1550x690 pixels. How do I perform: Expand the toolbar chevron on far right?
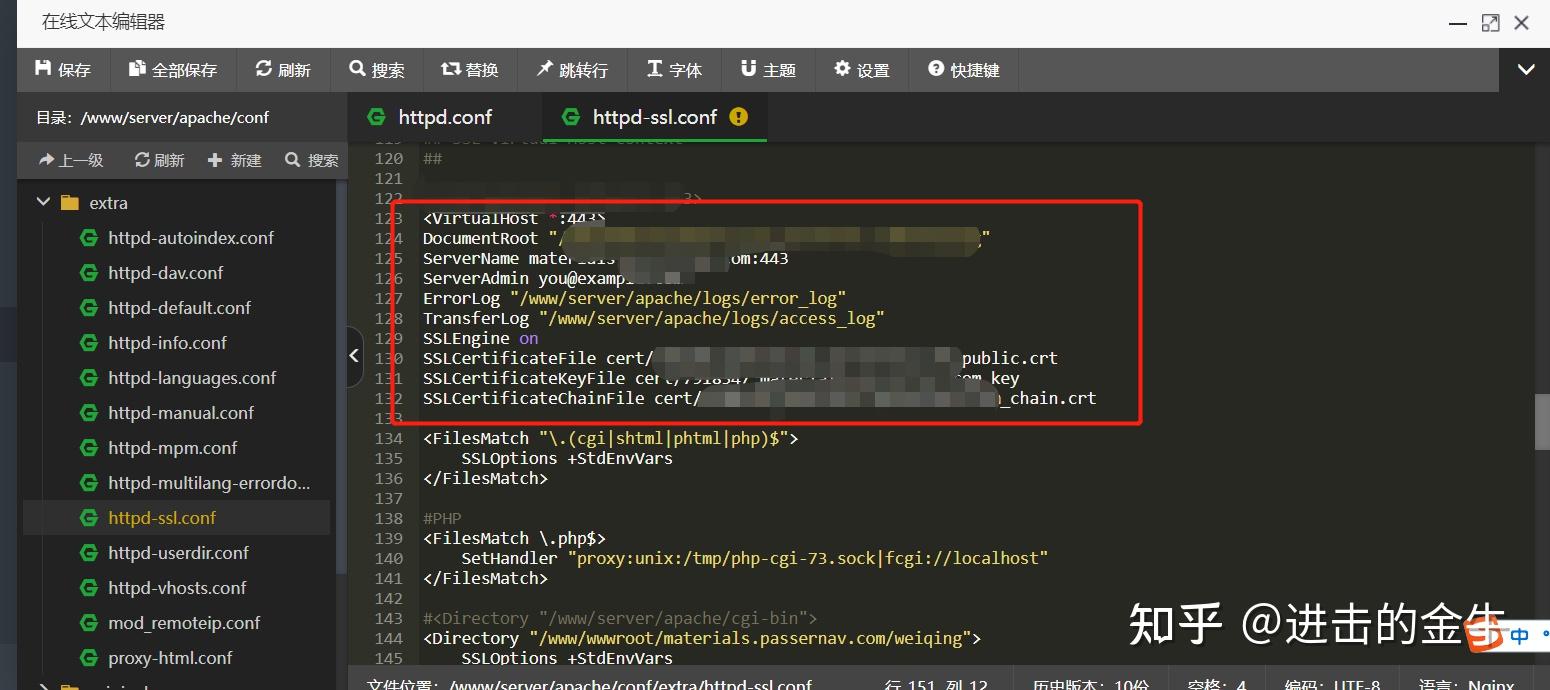point(1525,69)
